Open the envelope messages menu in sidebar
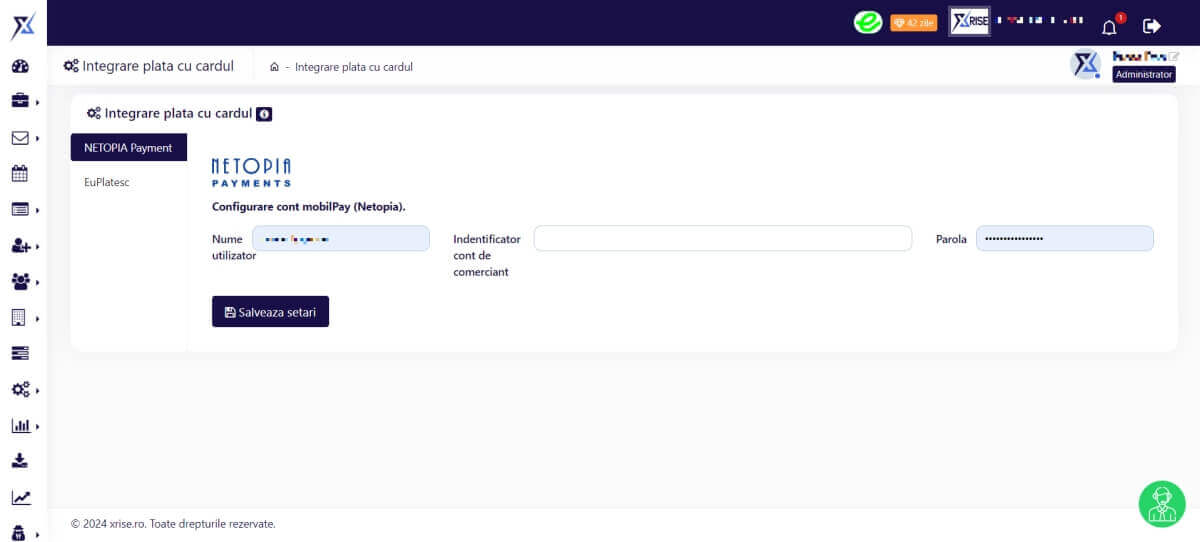Image resolution: width=1200 pixels, height=542 pixels. (x=20, y=138)
